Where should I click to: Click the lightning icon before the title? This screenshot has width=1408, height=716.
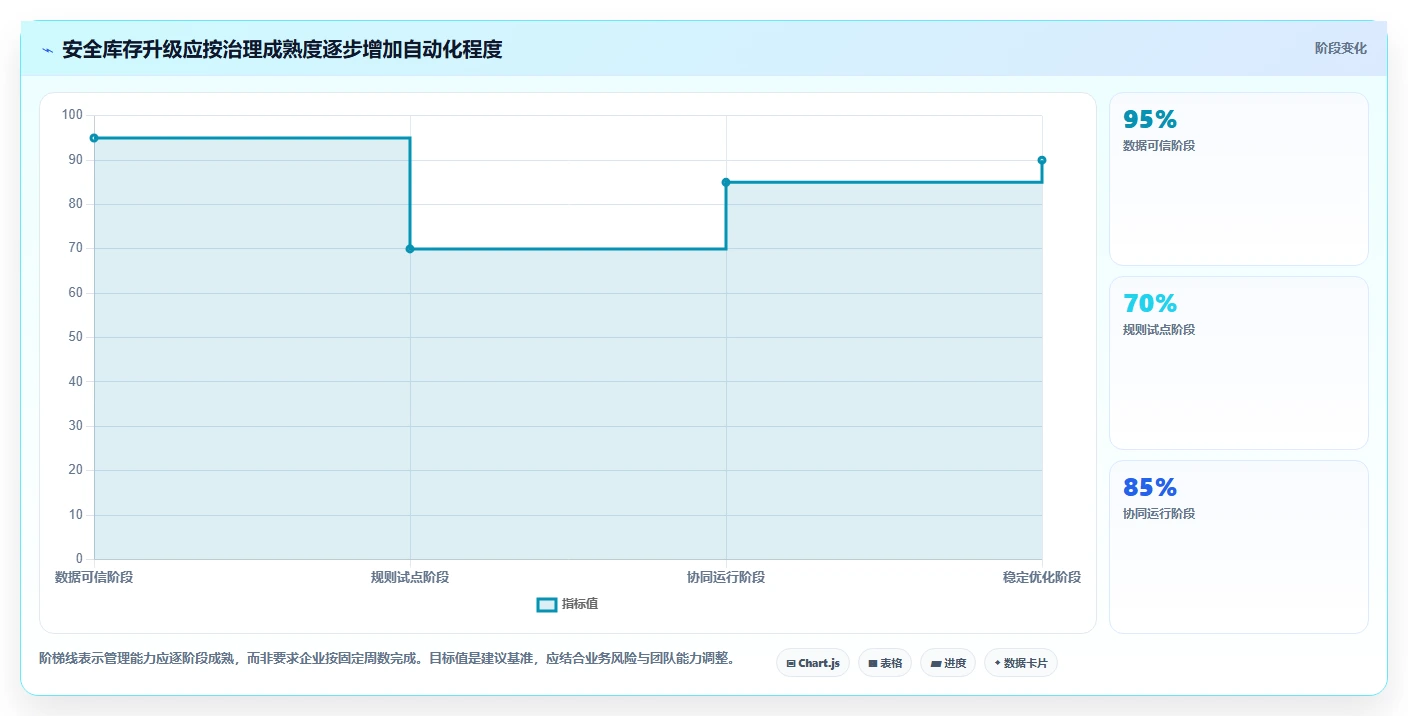coord(47,50)
